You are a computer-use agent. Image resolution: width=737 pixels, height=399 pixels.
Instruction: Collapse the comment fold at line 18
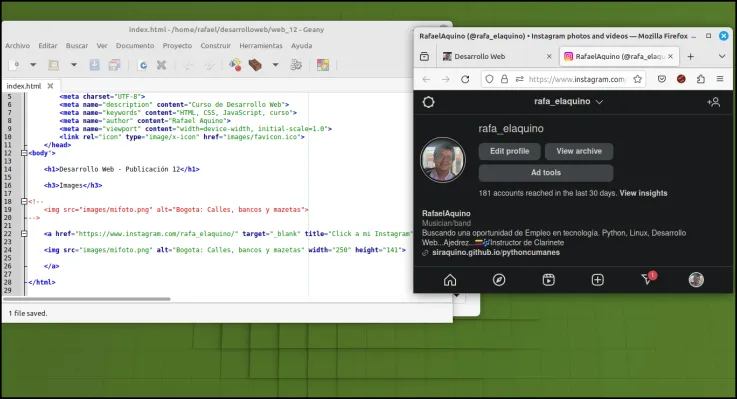click(x=24, y=202)
